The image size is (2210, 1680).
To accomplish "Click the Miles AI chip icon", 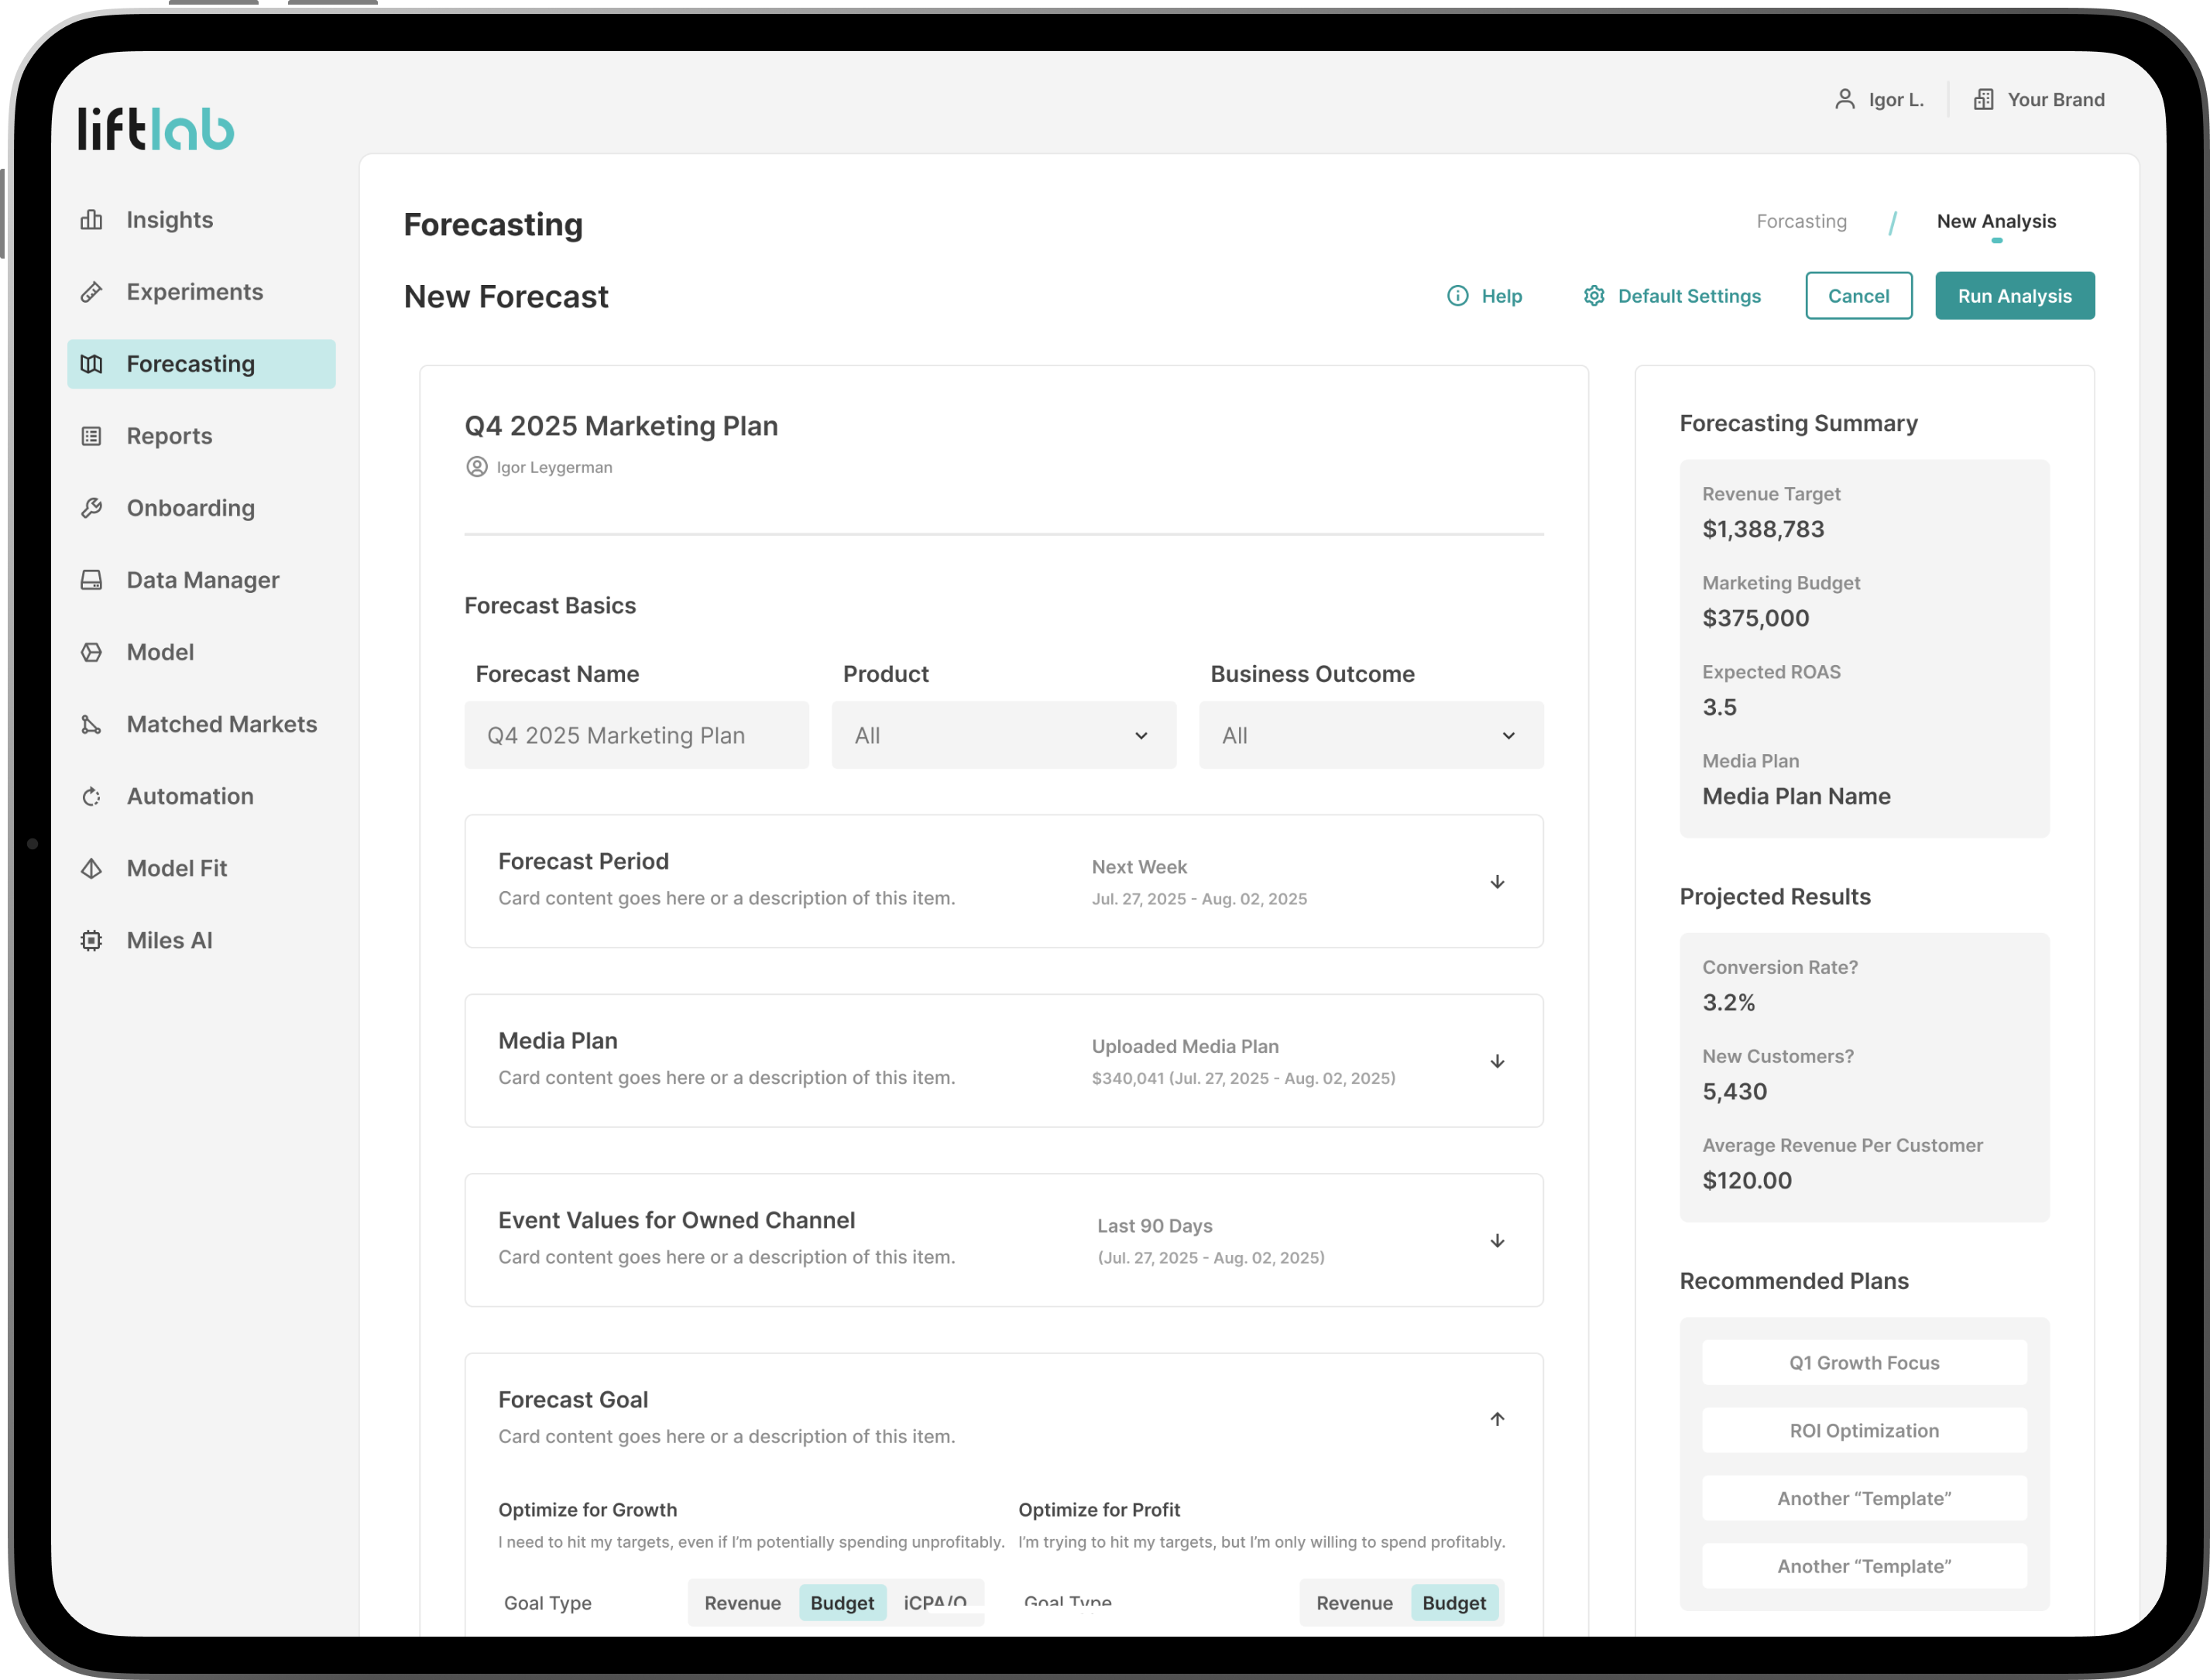I will point(91,941).
